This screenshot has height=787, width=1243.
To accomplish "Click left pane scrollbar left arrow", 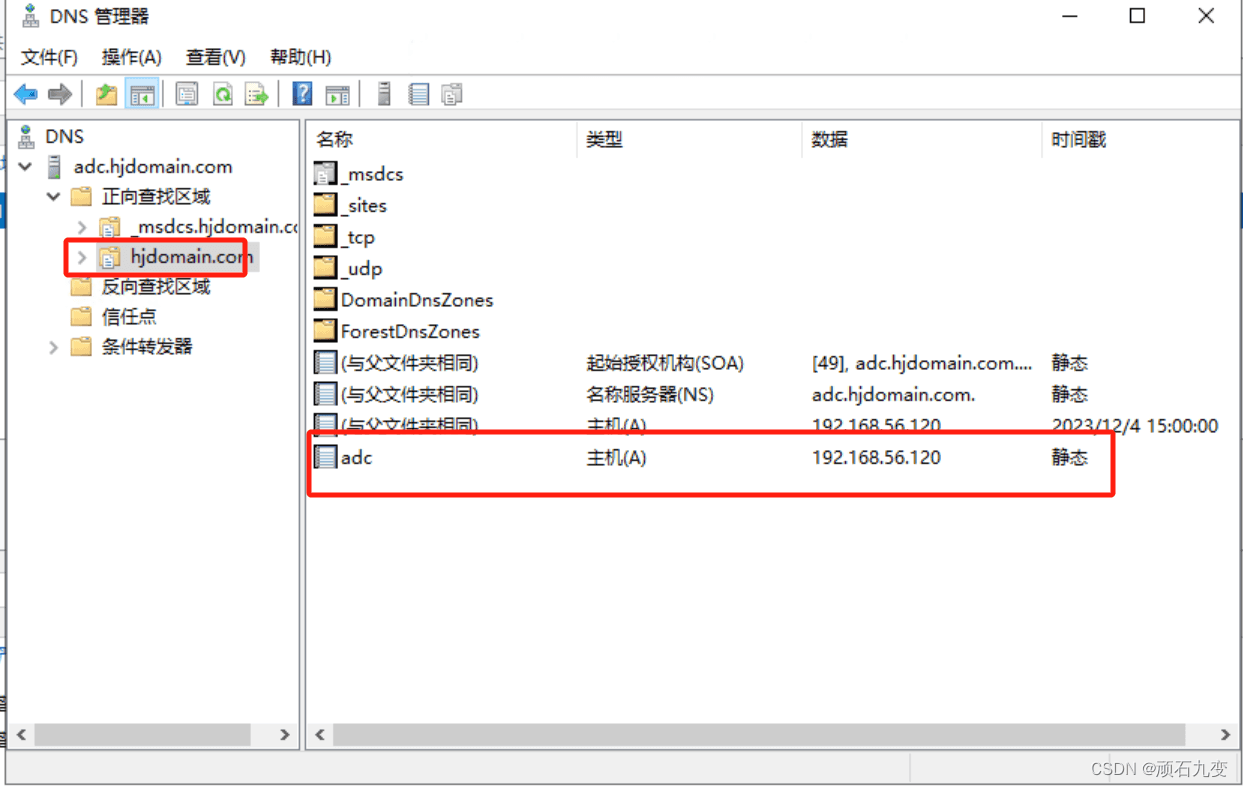I will point(21,734).
